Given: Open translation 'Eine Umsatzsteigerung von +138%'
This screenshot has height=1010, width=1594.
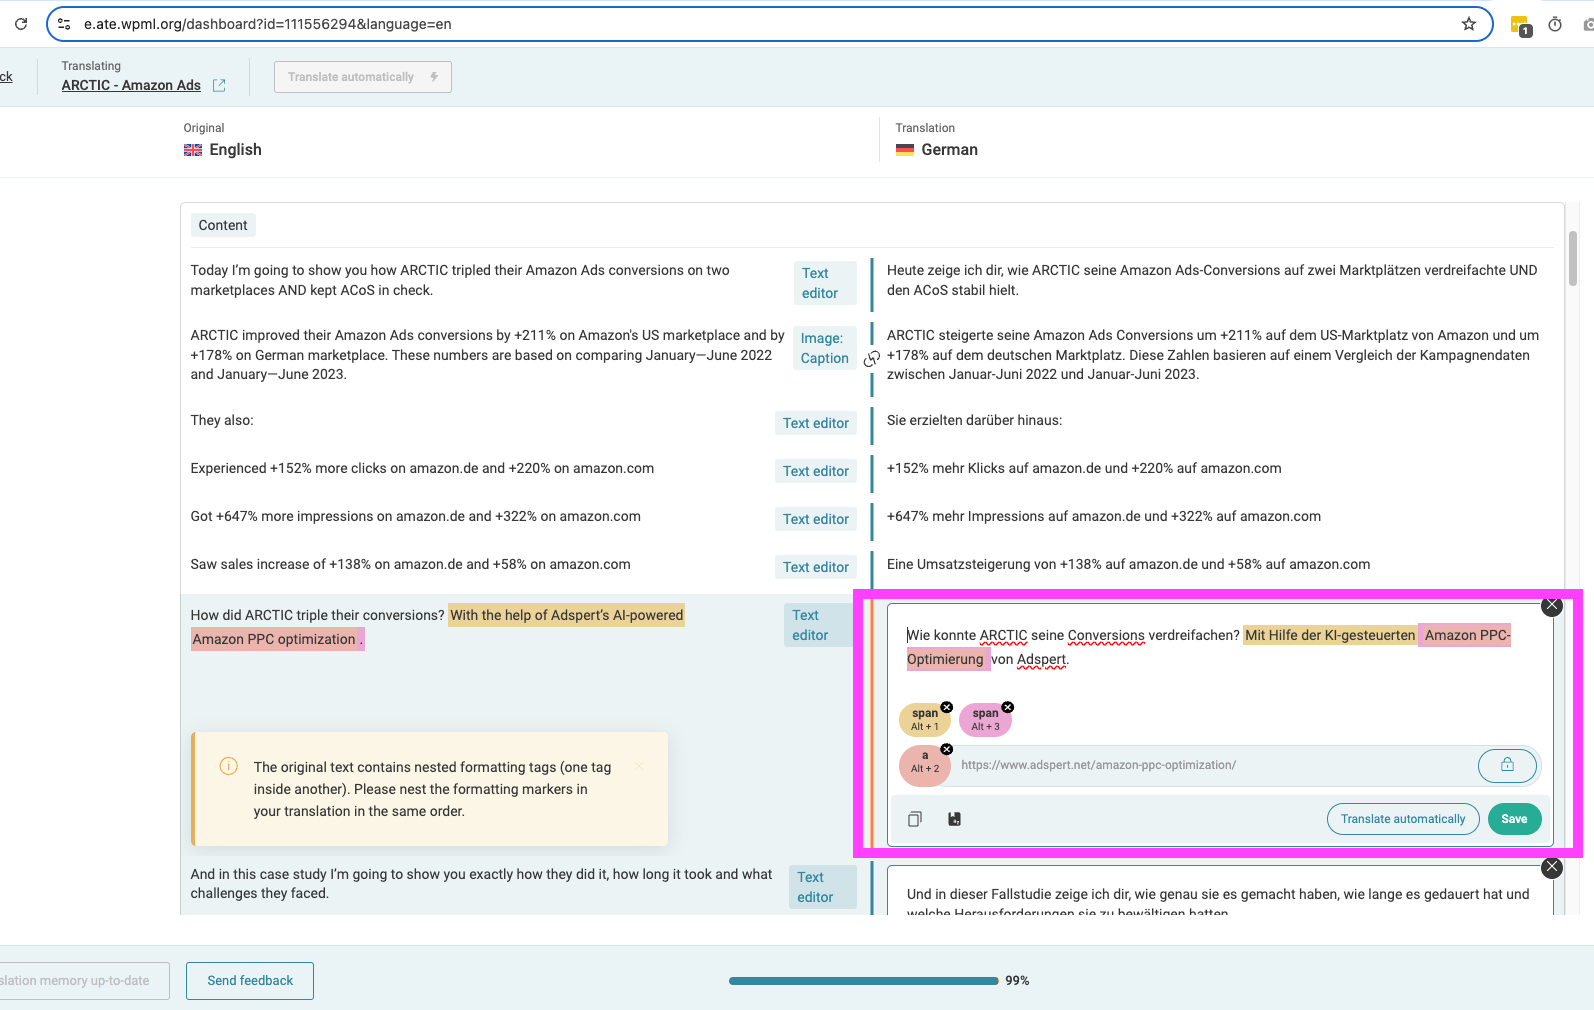Looking at the screenshot, I should pyautogui.click(x=1128, y=564).
